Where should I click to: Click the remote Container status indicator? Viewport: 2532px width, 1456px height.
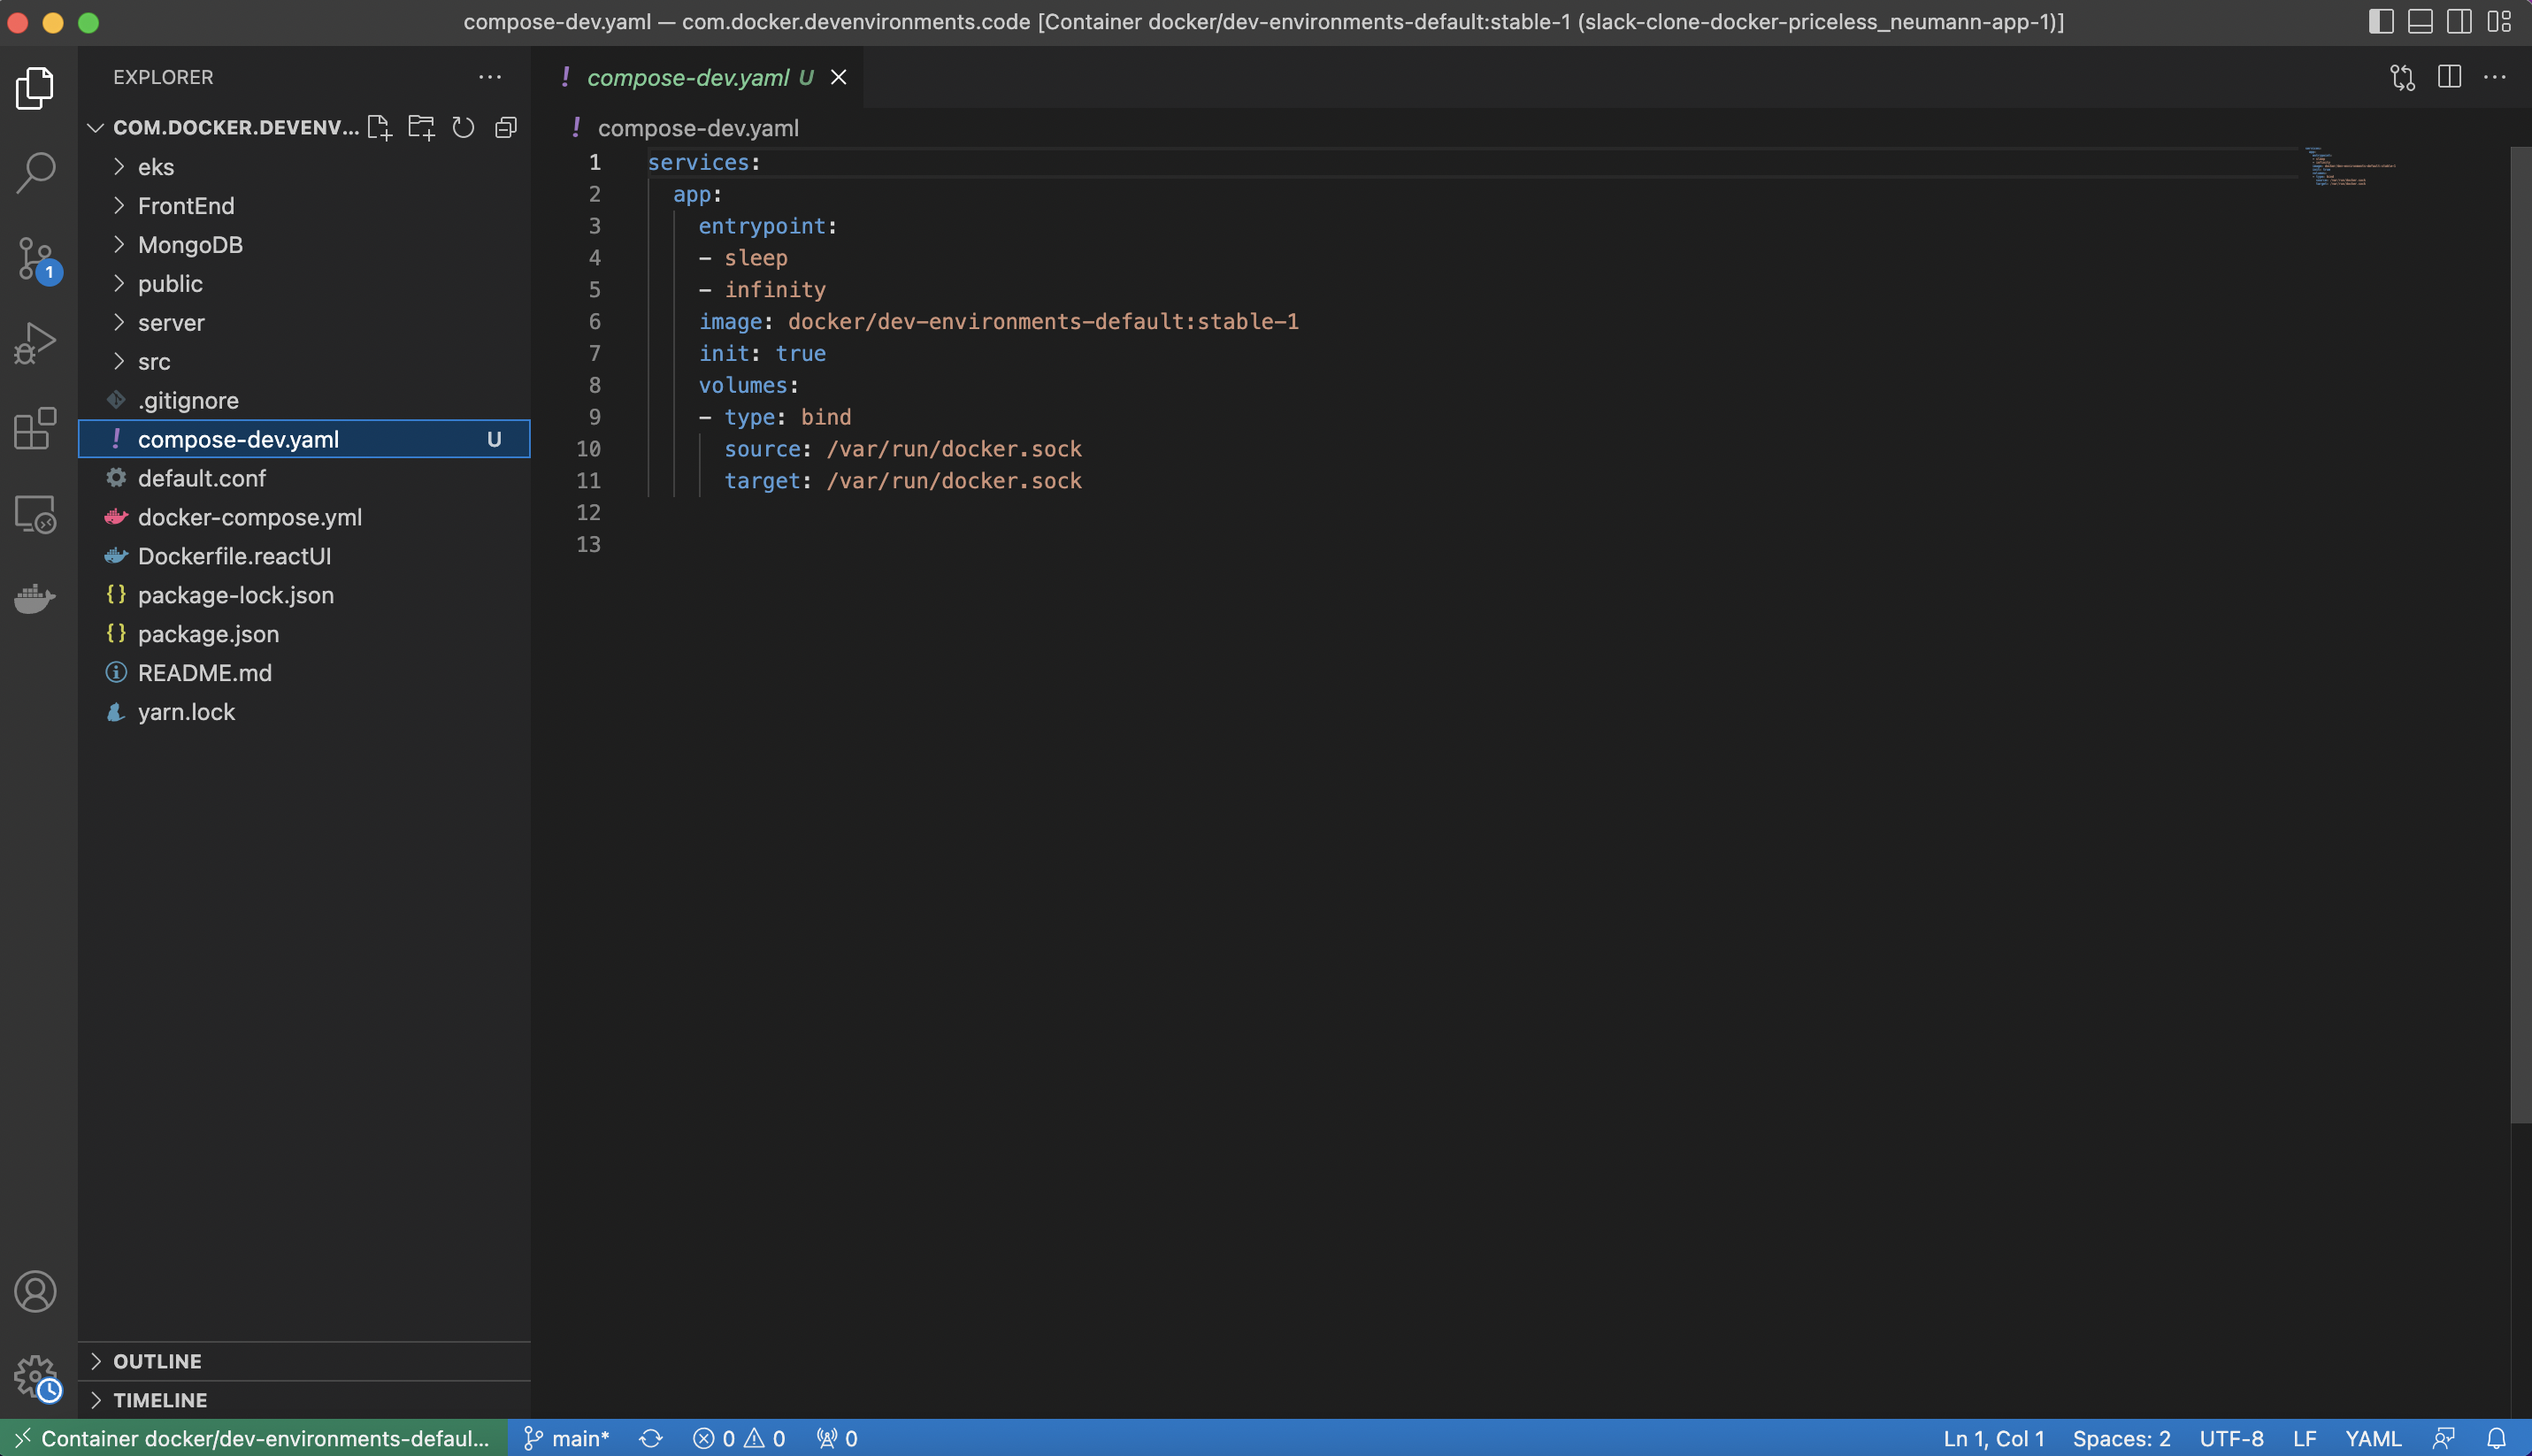254,1438
